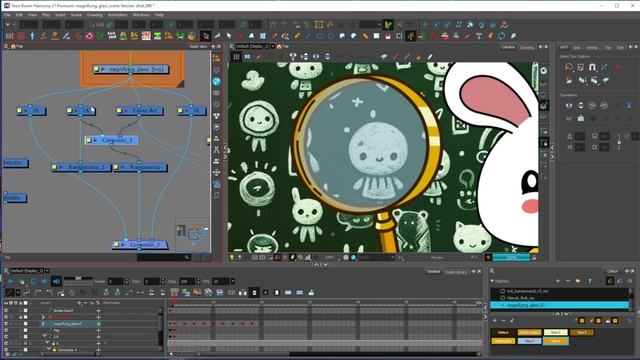Click the Frame number input field
Image resolution: width=640 pixels, height=360 pixels.
pyautogui.click(x=115, y=281)
